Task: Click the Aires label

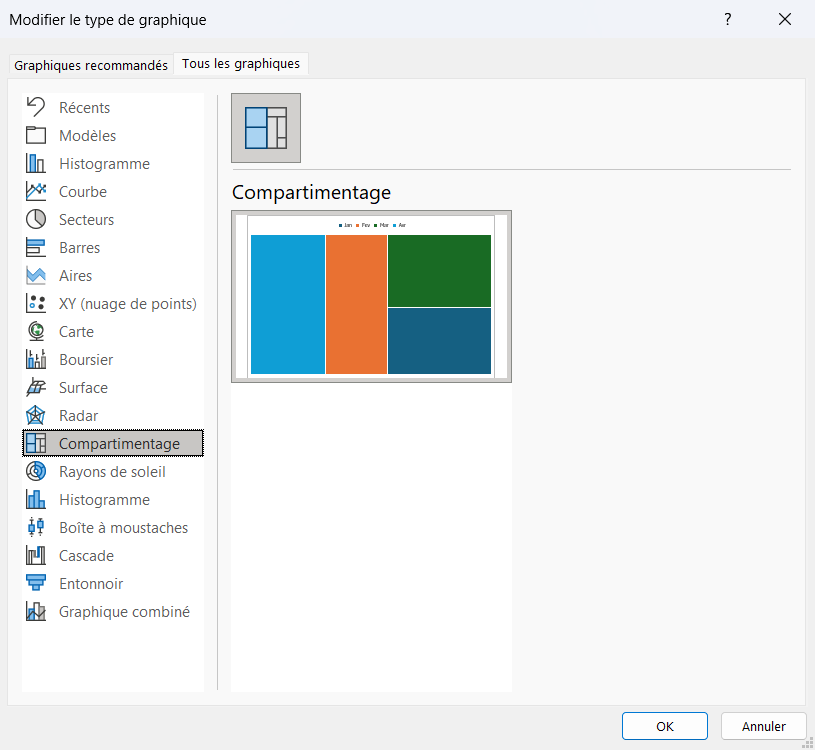Action: [x=75, y=276]
